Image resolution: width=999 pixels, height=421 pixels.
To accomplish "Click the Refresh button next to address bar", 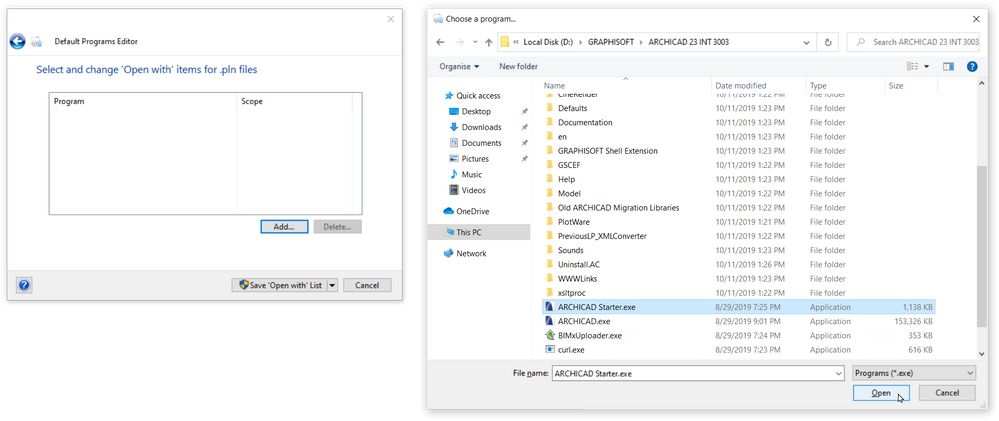I will 828,43.
